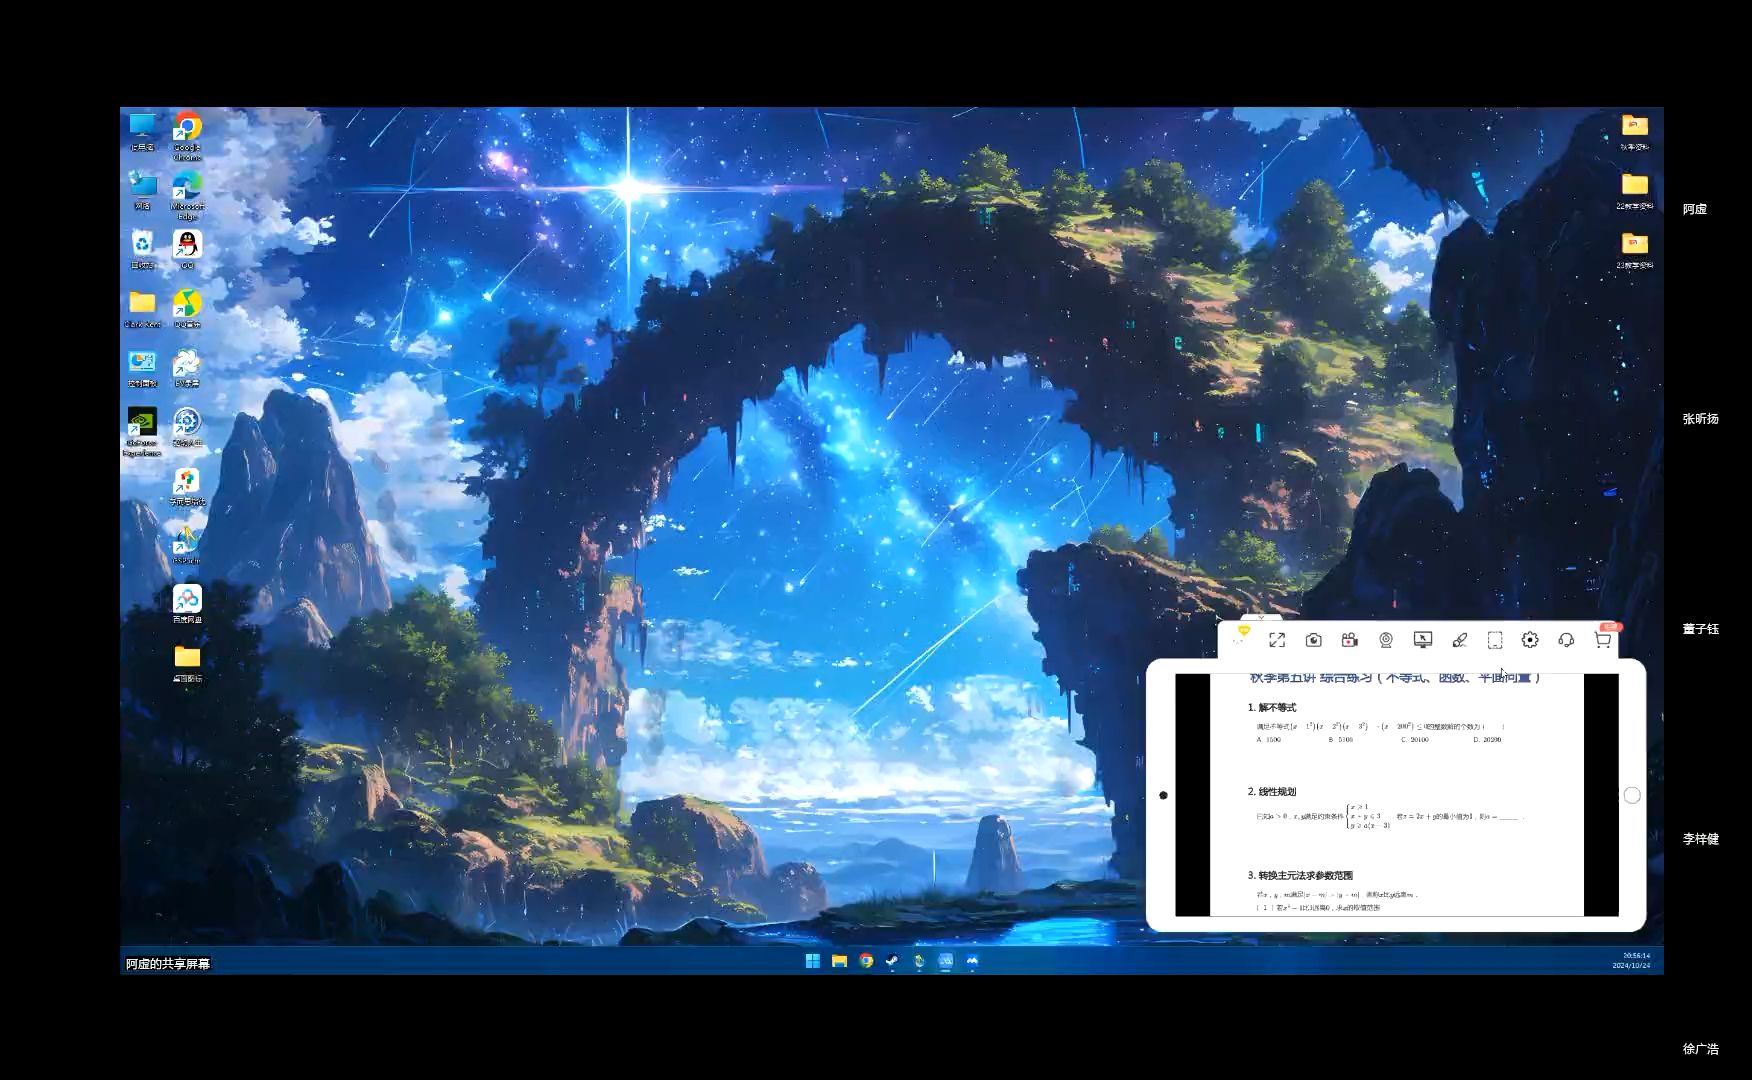1752x1080 pixels.
Task: Open the GeForce Experience shortcut
Action: pyautogui.click(x=142, y=431)
